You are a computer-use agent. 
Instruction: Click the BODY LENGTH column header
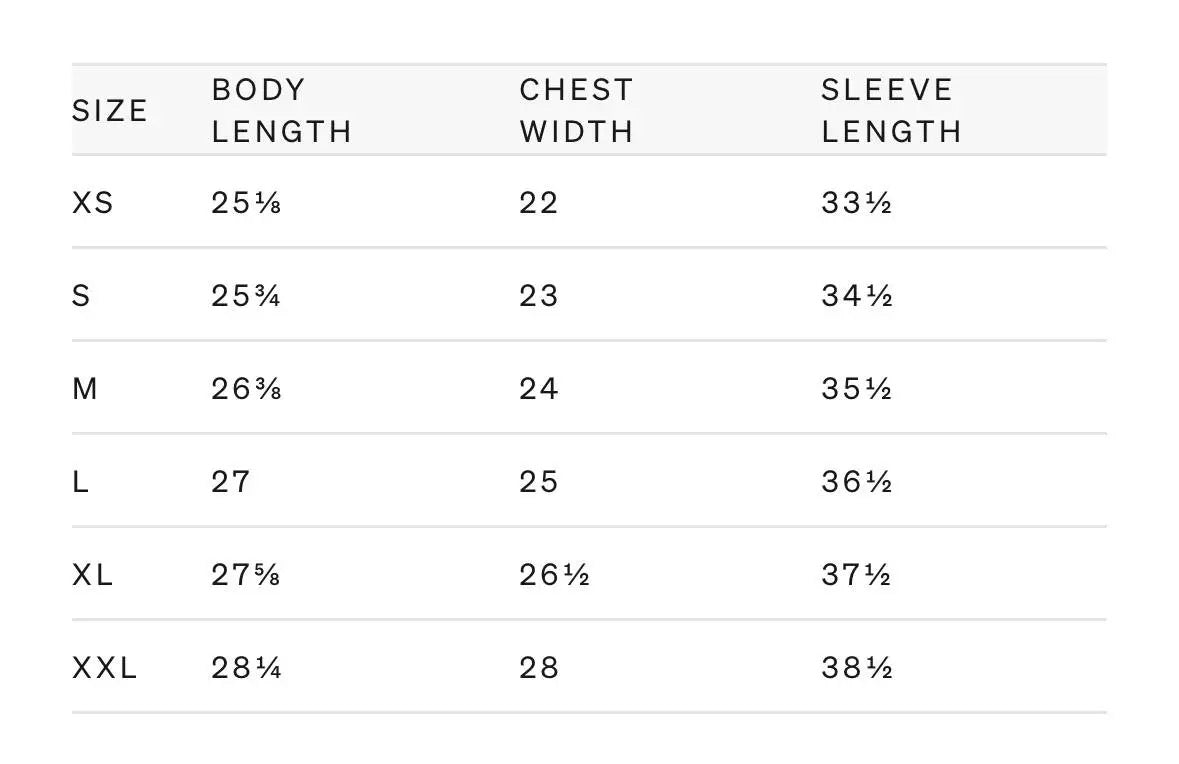click(282, 111)
